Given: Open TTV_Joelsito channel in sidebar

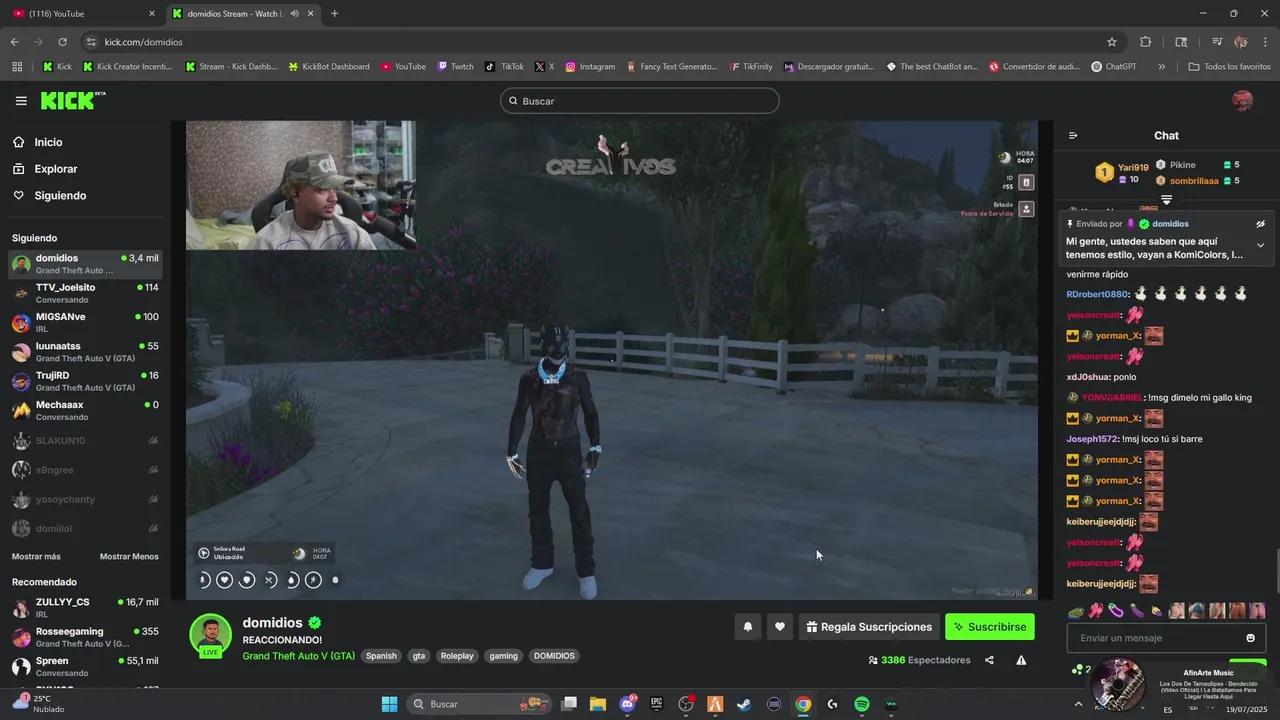Looking at the screenshot, I should point(84,293).
